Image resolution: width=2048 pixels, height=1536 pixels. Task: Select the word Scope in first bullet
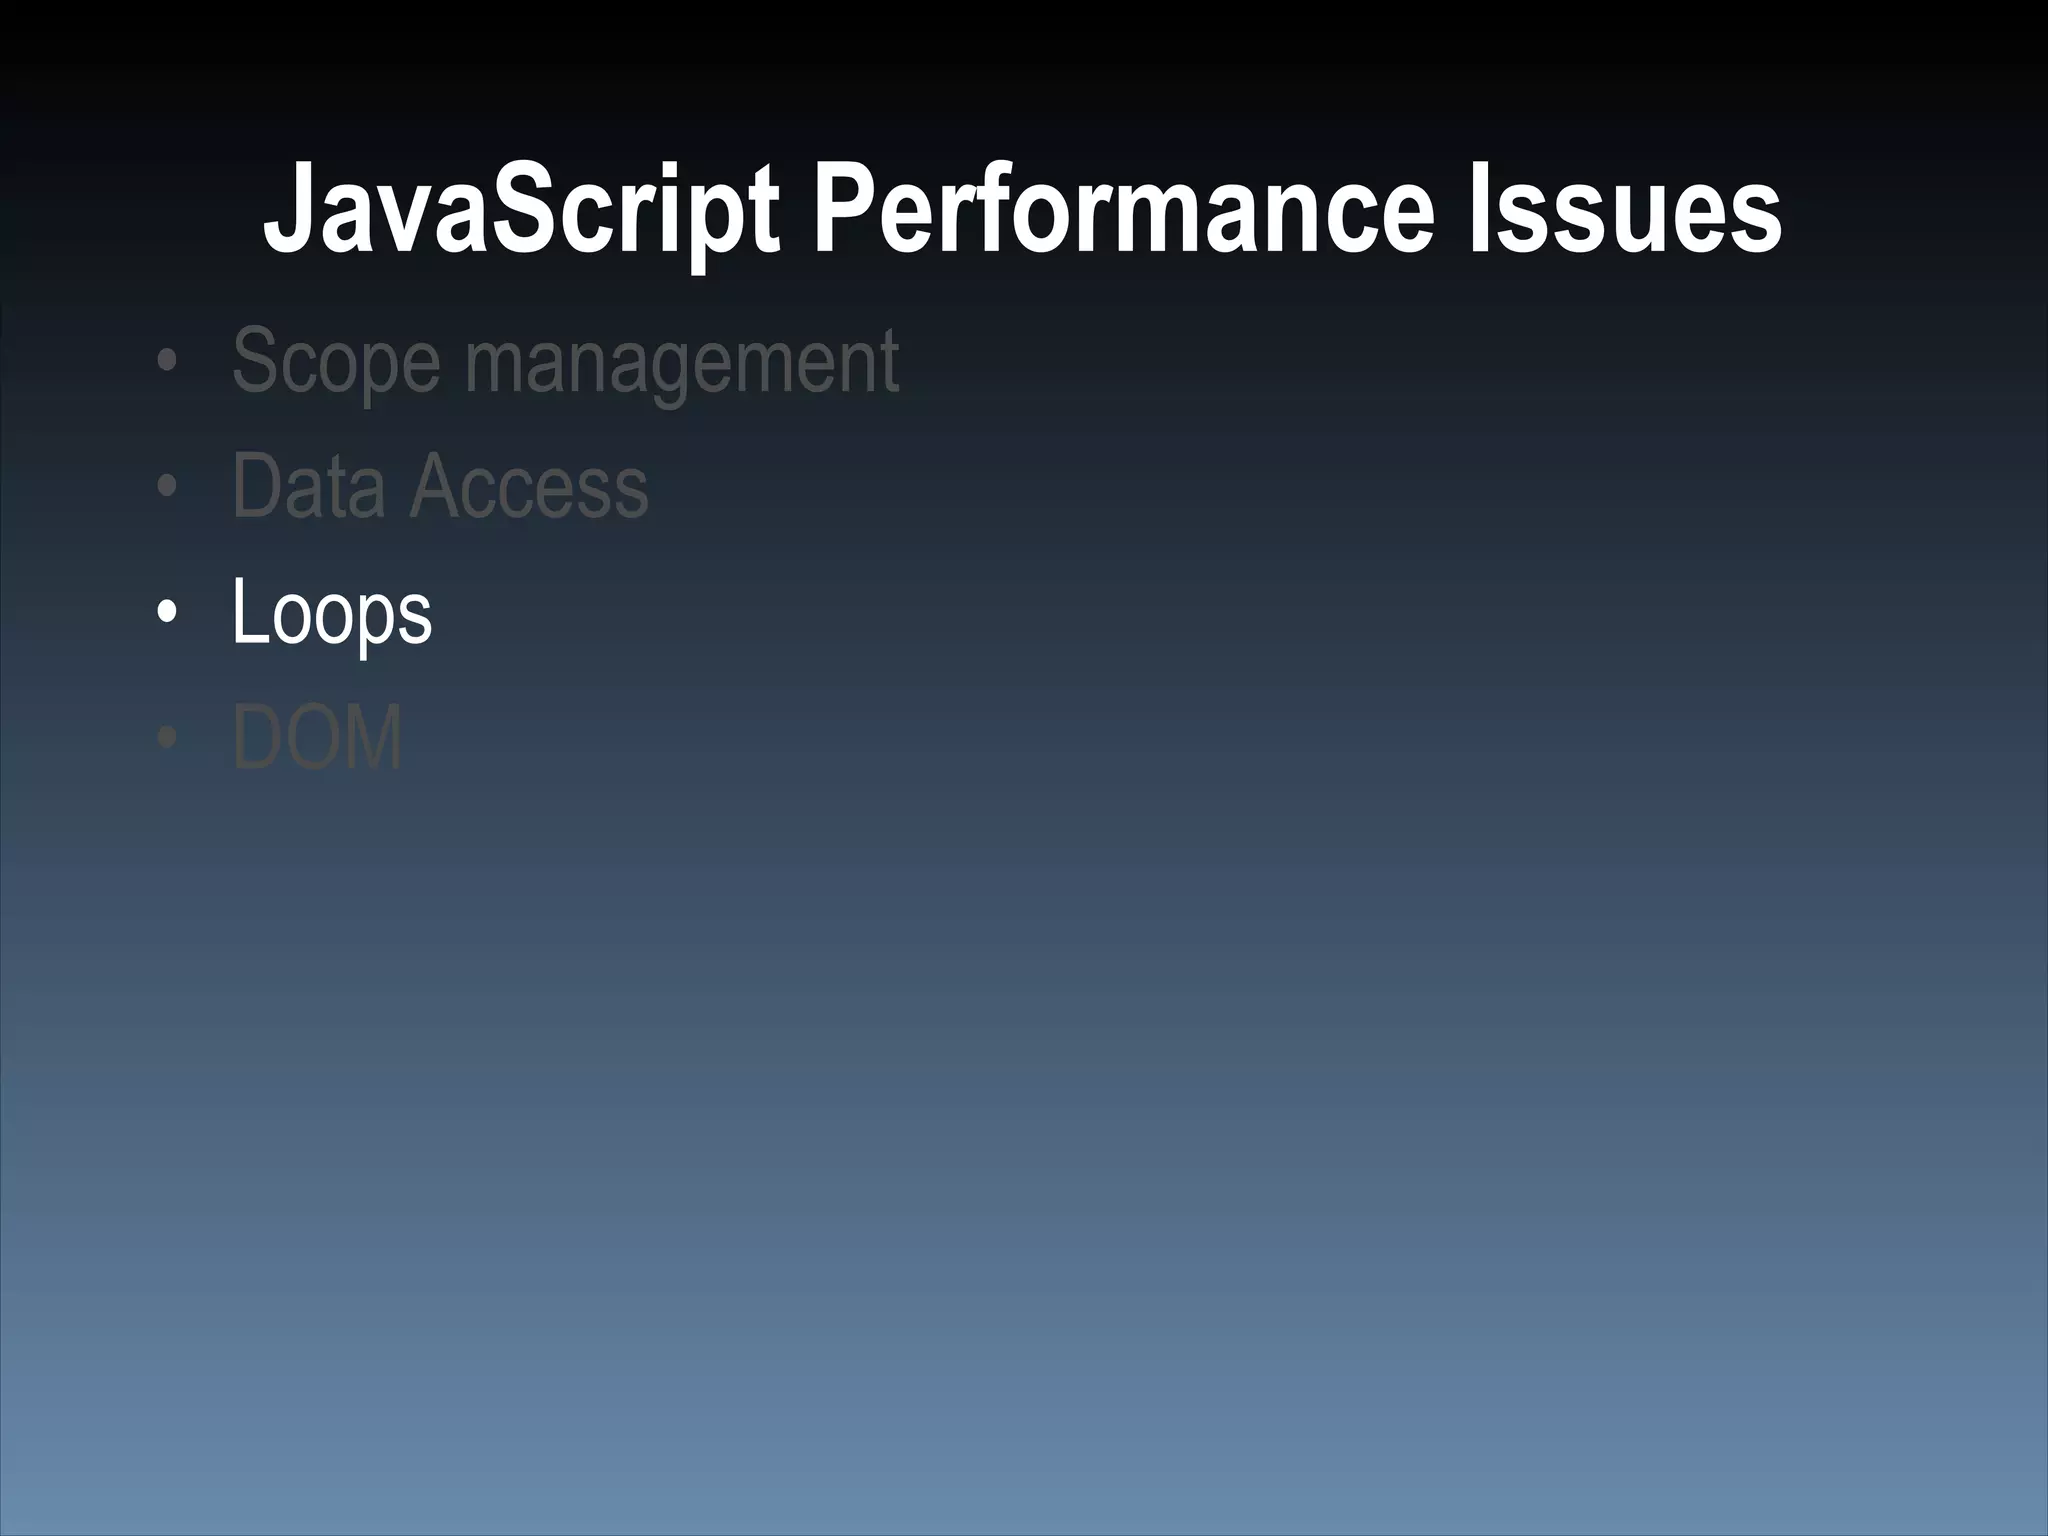(x=335, y=362)
